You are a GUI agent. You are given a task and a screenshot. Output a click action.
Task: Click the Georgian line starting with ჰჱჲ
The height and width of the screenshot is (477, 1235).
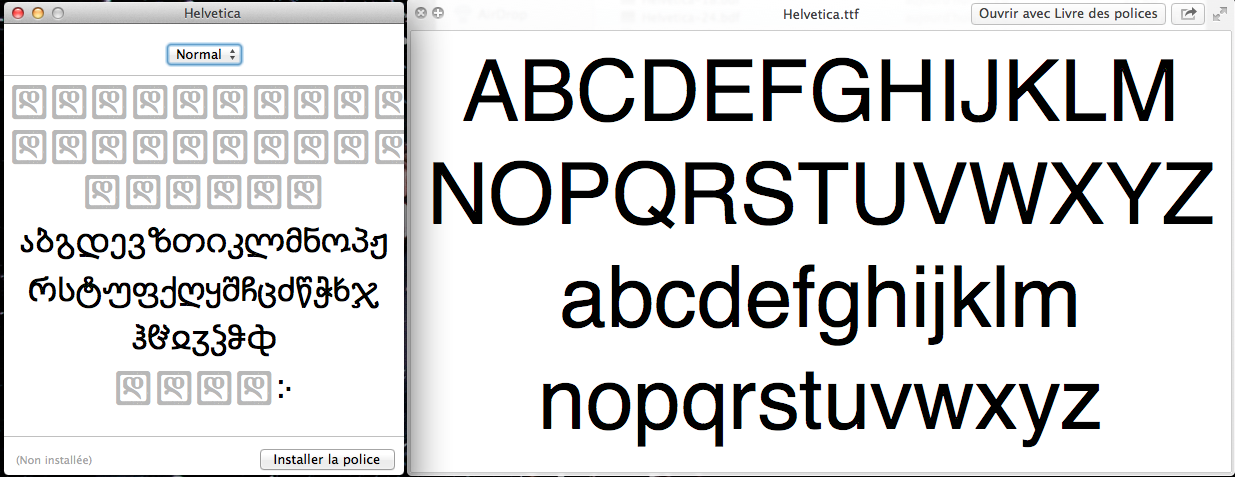click(205, 341)
